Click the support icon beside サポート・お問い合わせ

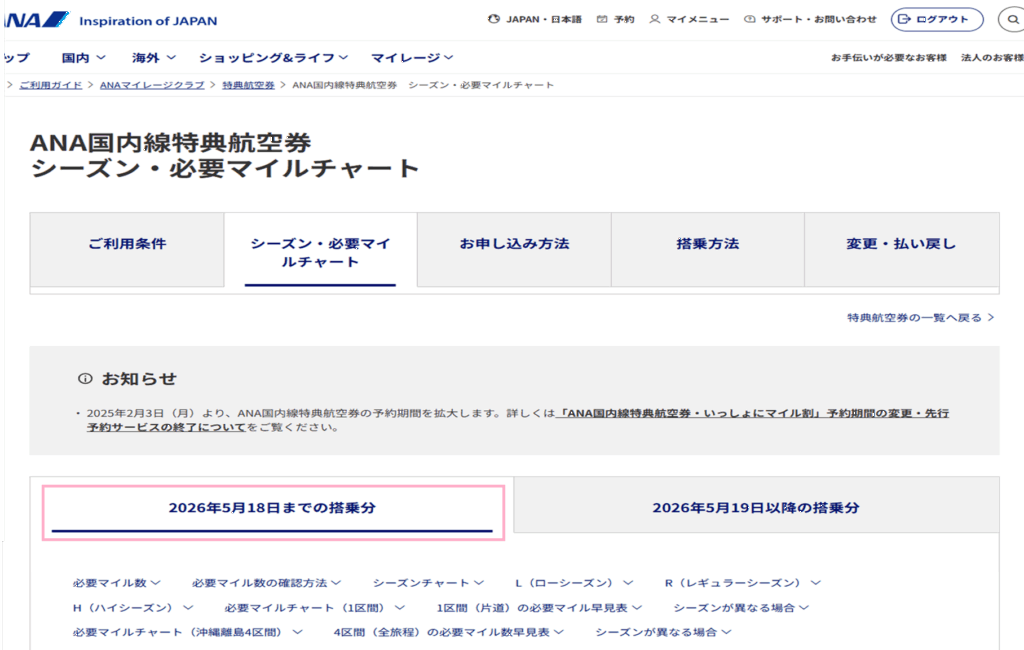tap(750, 20)
